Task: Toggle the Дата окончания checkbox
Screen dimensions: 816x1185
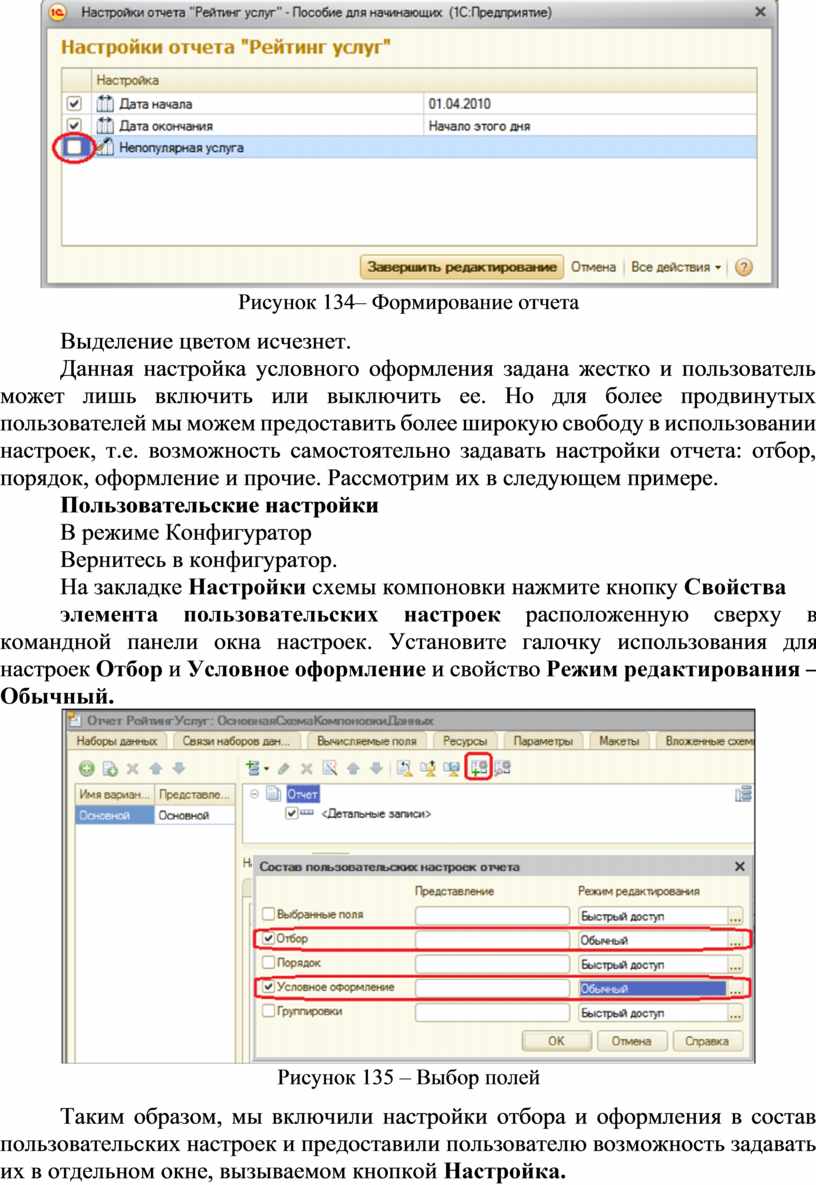Action: coord(74,125)
